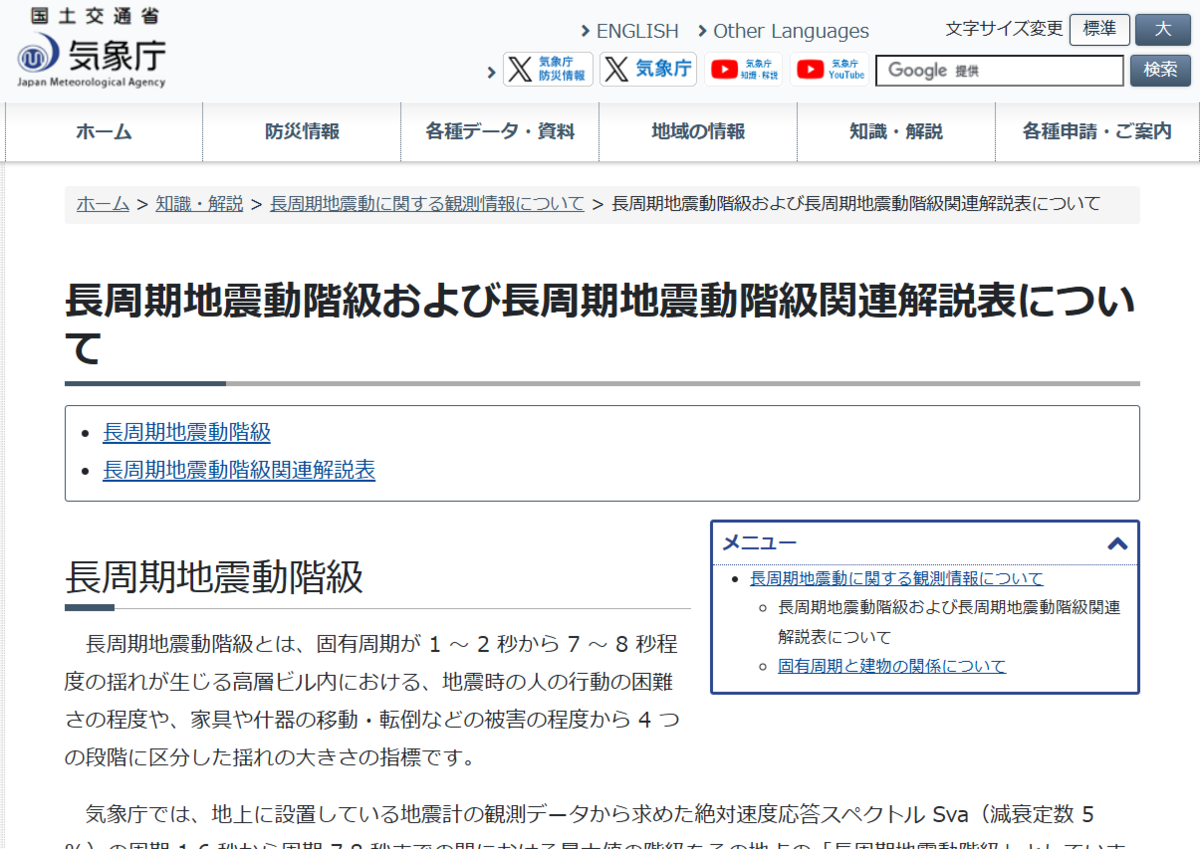Go to 知識・解説 in the breadcrumb
The width and height of the screenshot is (1200, 849).
[199, 204]
